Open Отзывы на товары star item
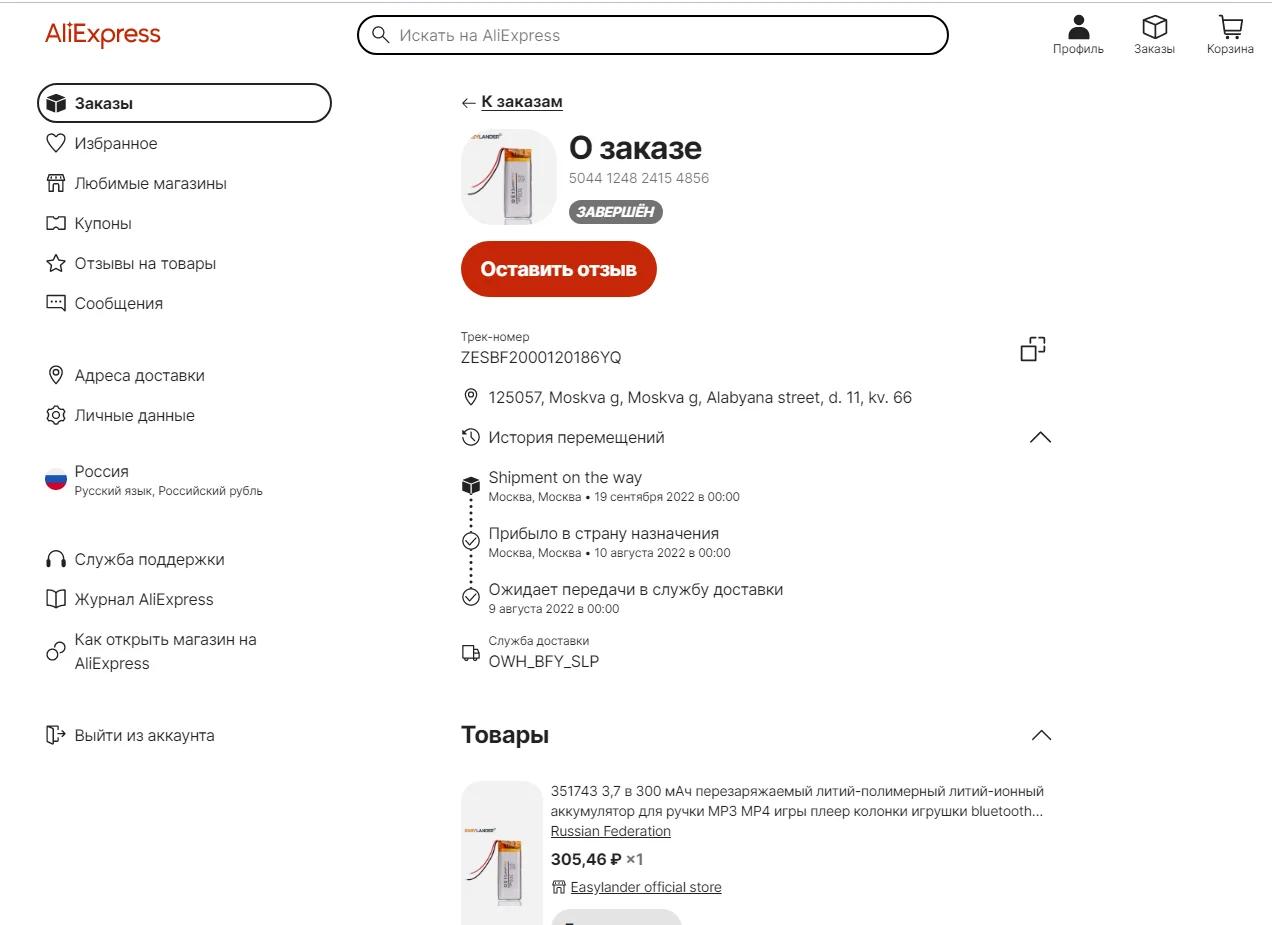 131,264
